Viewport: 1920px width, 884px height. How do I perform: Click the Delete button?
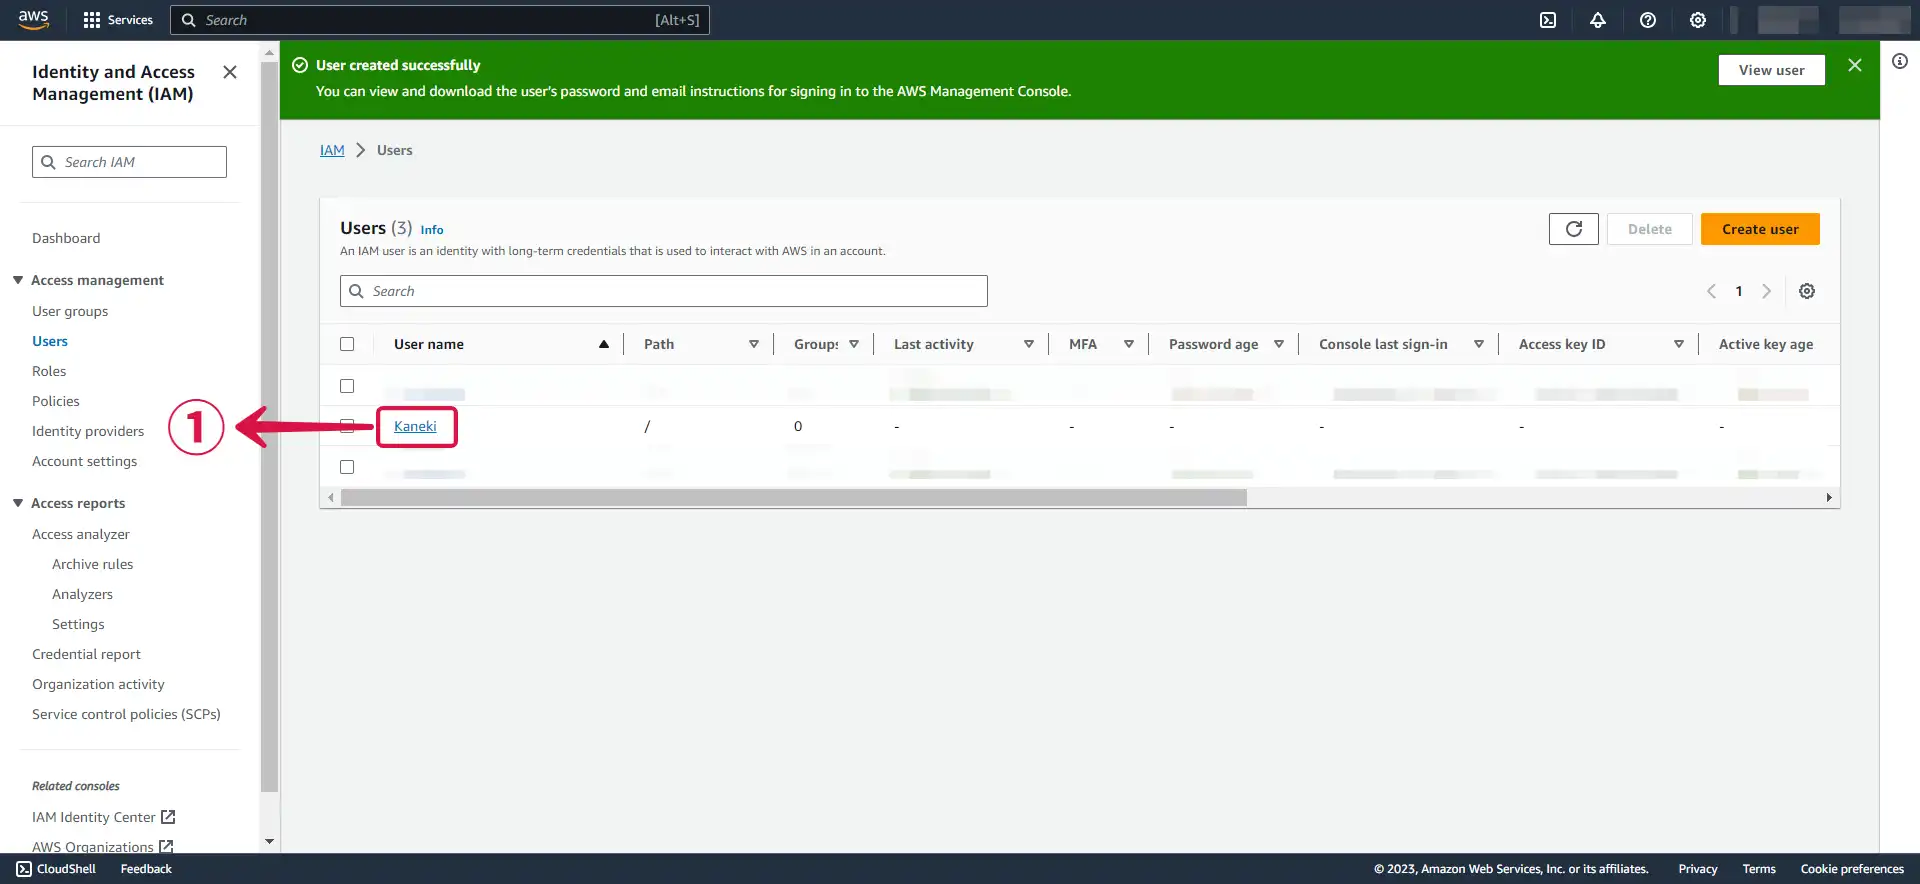[1650, 229]
